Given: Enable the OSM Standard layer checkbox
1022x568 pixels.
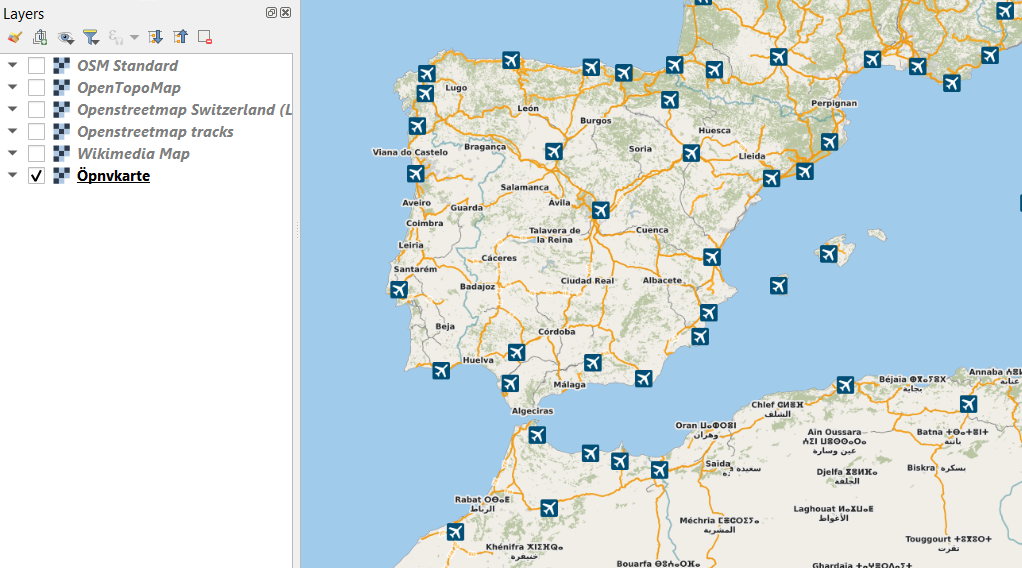Looking at the screenshot, I should (36, 65).
